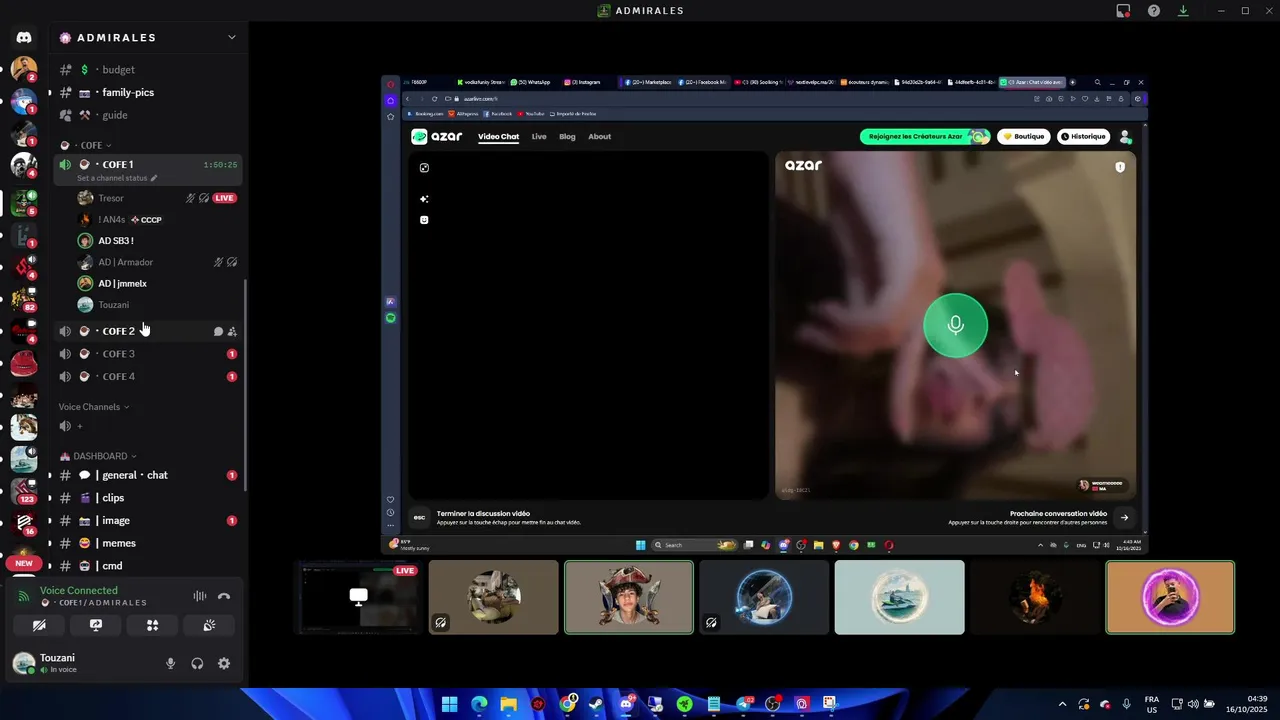Open general · chat channel
This screenshot has height=720, width=1280.
point(148,475)
